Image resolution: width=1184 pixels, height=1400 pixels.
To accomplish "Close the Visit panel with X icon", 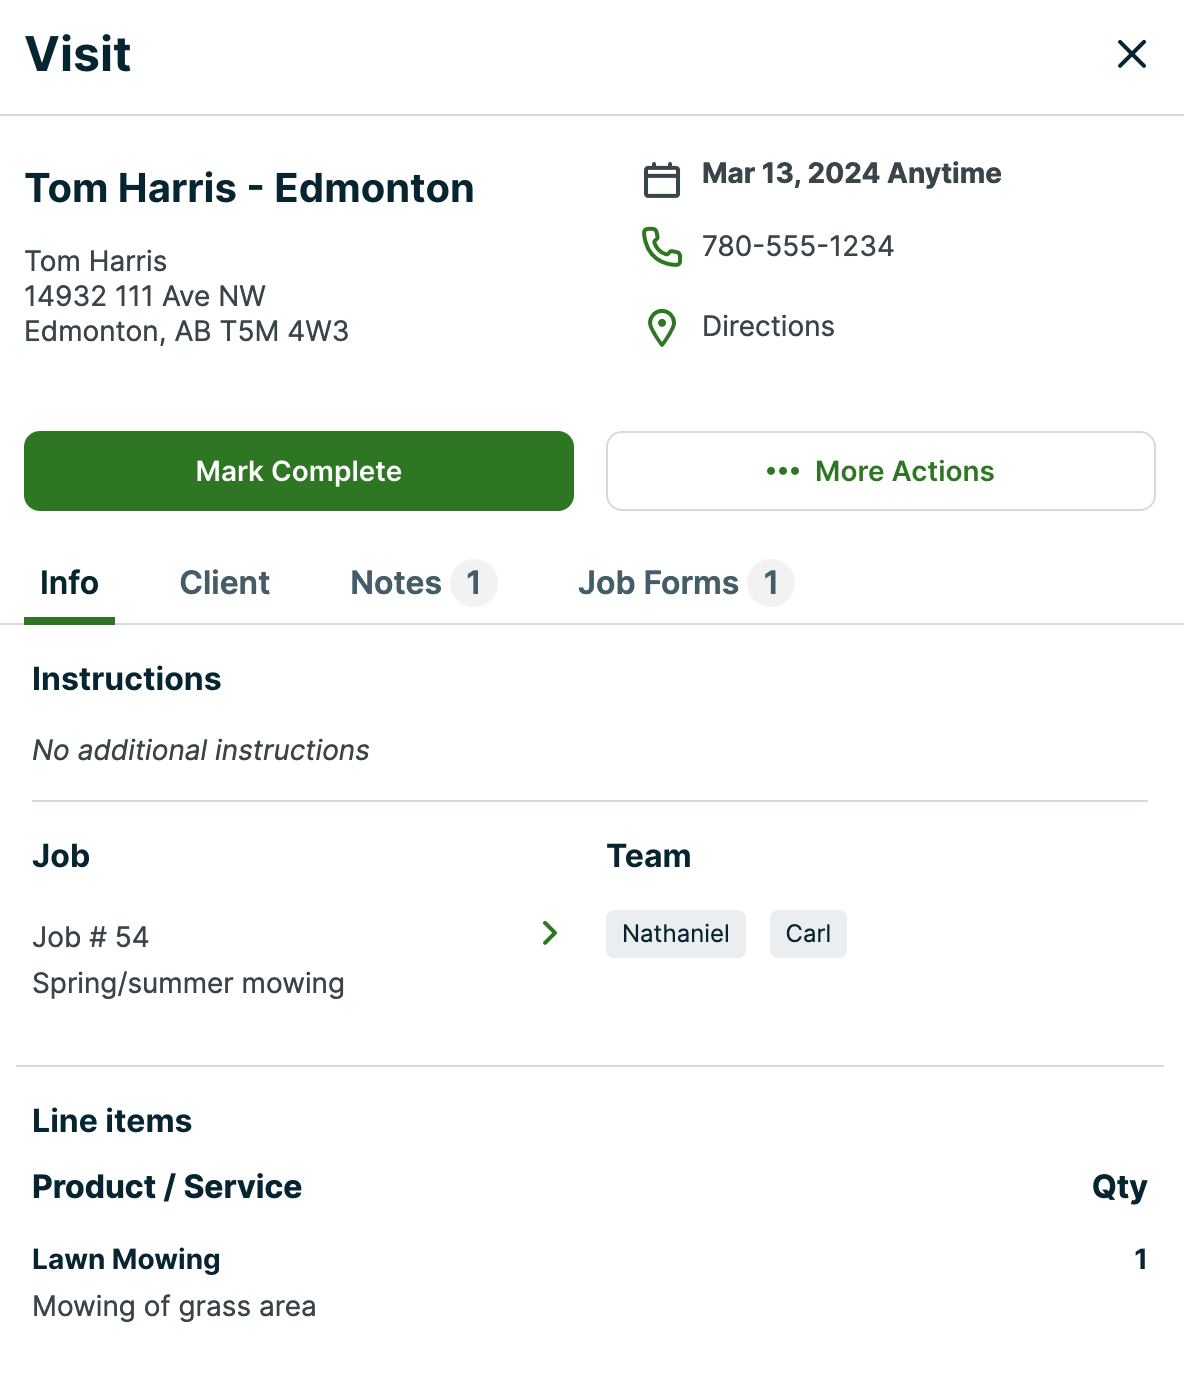I will pyautogui.click(x=1131, y=54).
